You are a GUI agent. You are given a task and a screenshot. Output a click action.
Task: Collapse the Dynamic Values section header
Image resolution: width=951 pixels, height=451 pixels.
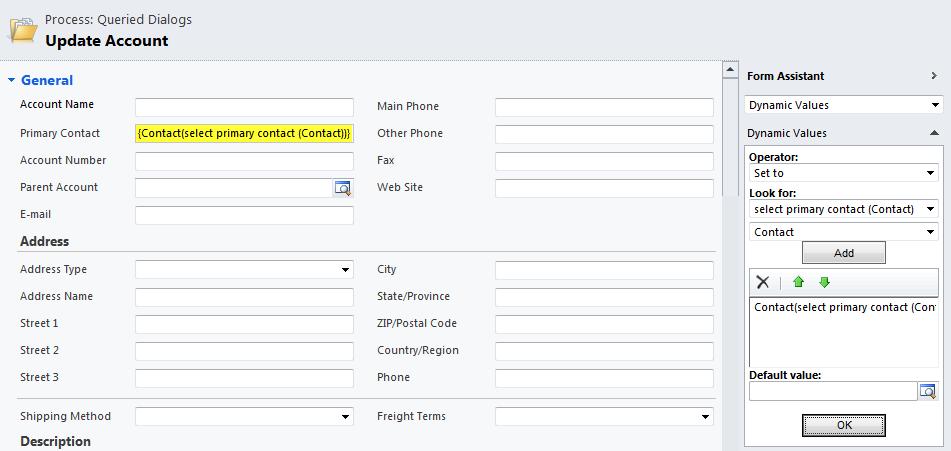pos(934,133)
